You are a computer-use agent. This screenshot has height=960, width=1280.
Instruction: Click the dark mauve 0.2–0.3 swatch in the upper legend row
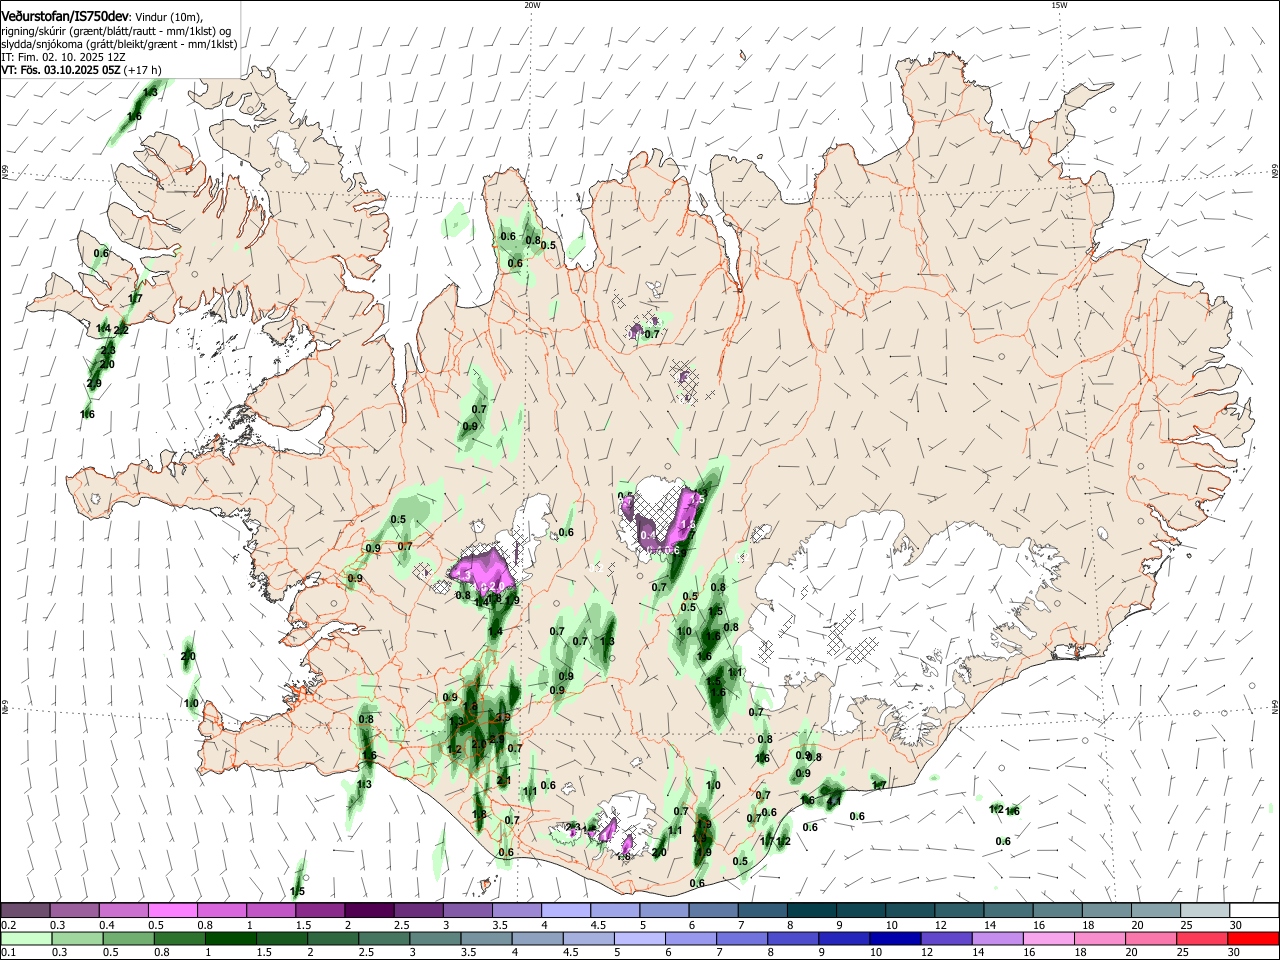point(26,911)
